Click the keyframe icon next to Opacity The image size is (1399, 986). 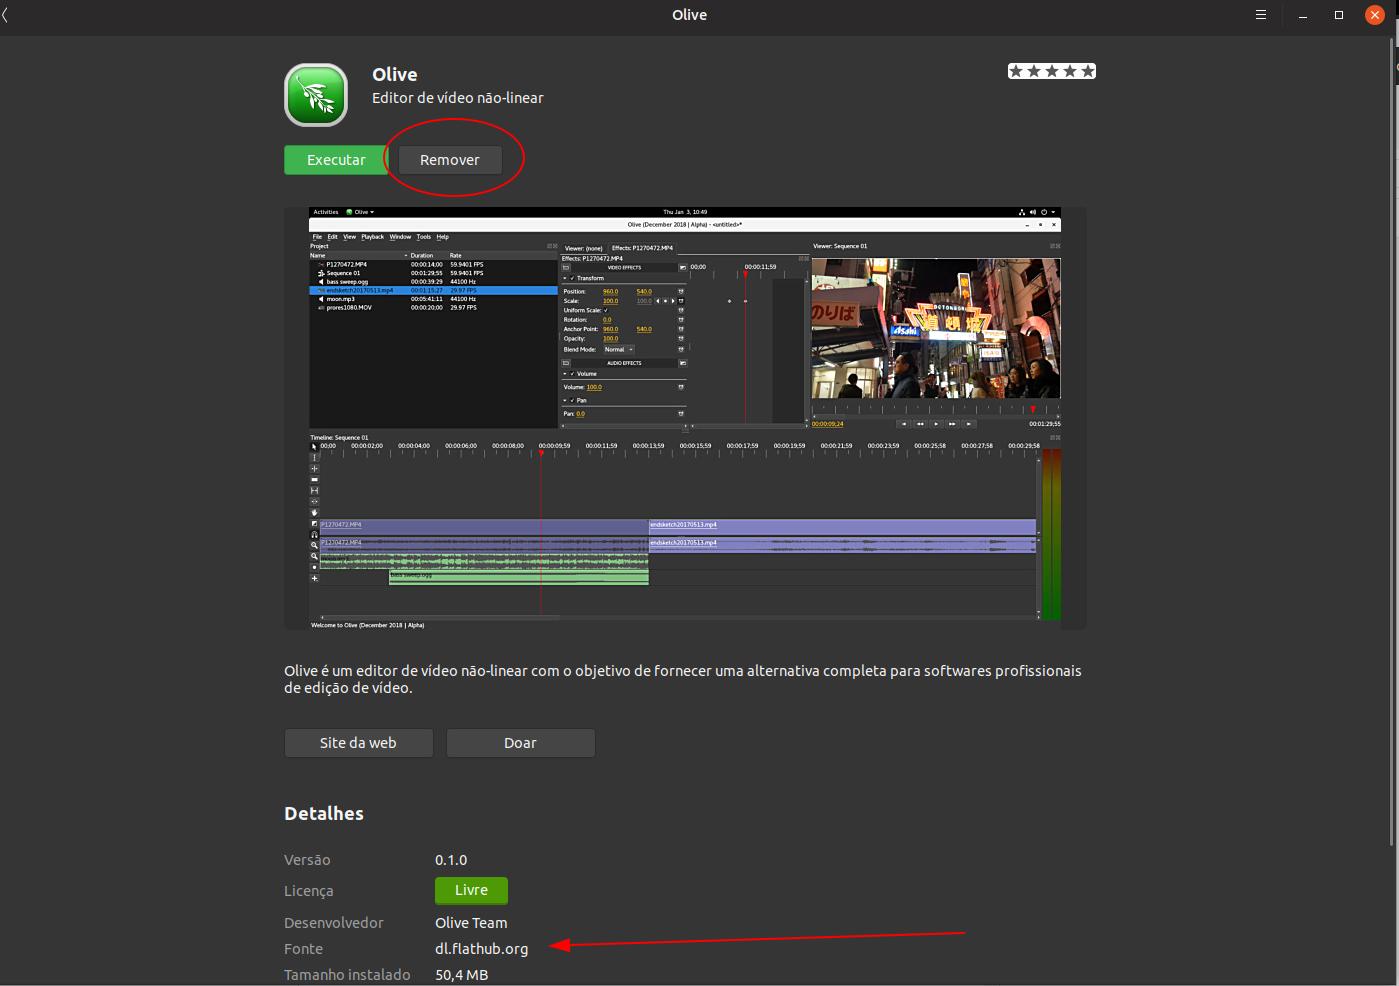click(680, 338)
